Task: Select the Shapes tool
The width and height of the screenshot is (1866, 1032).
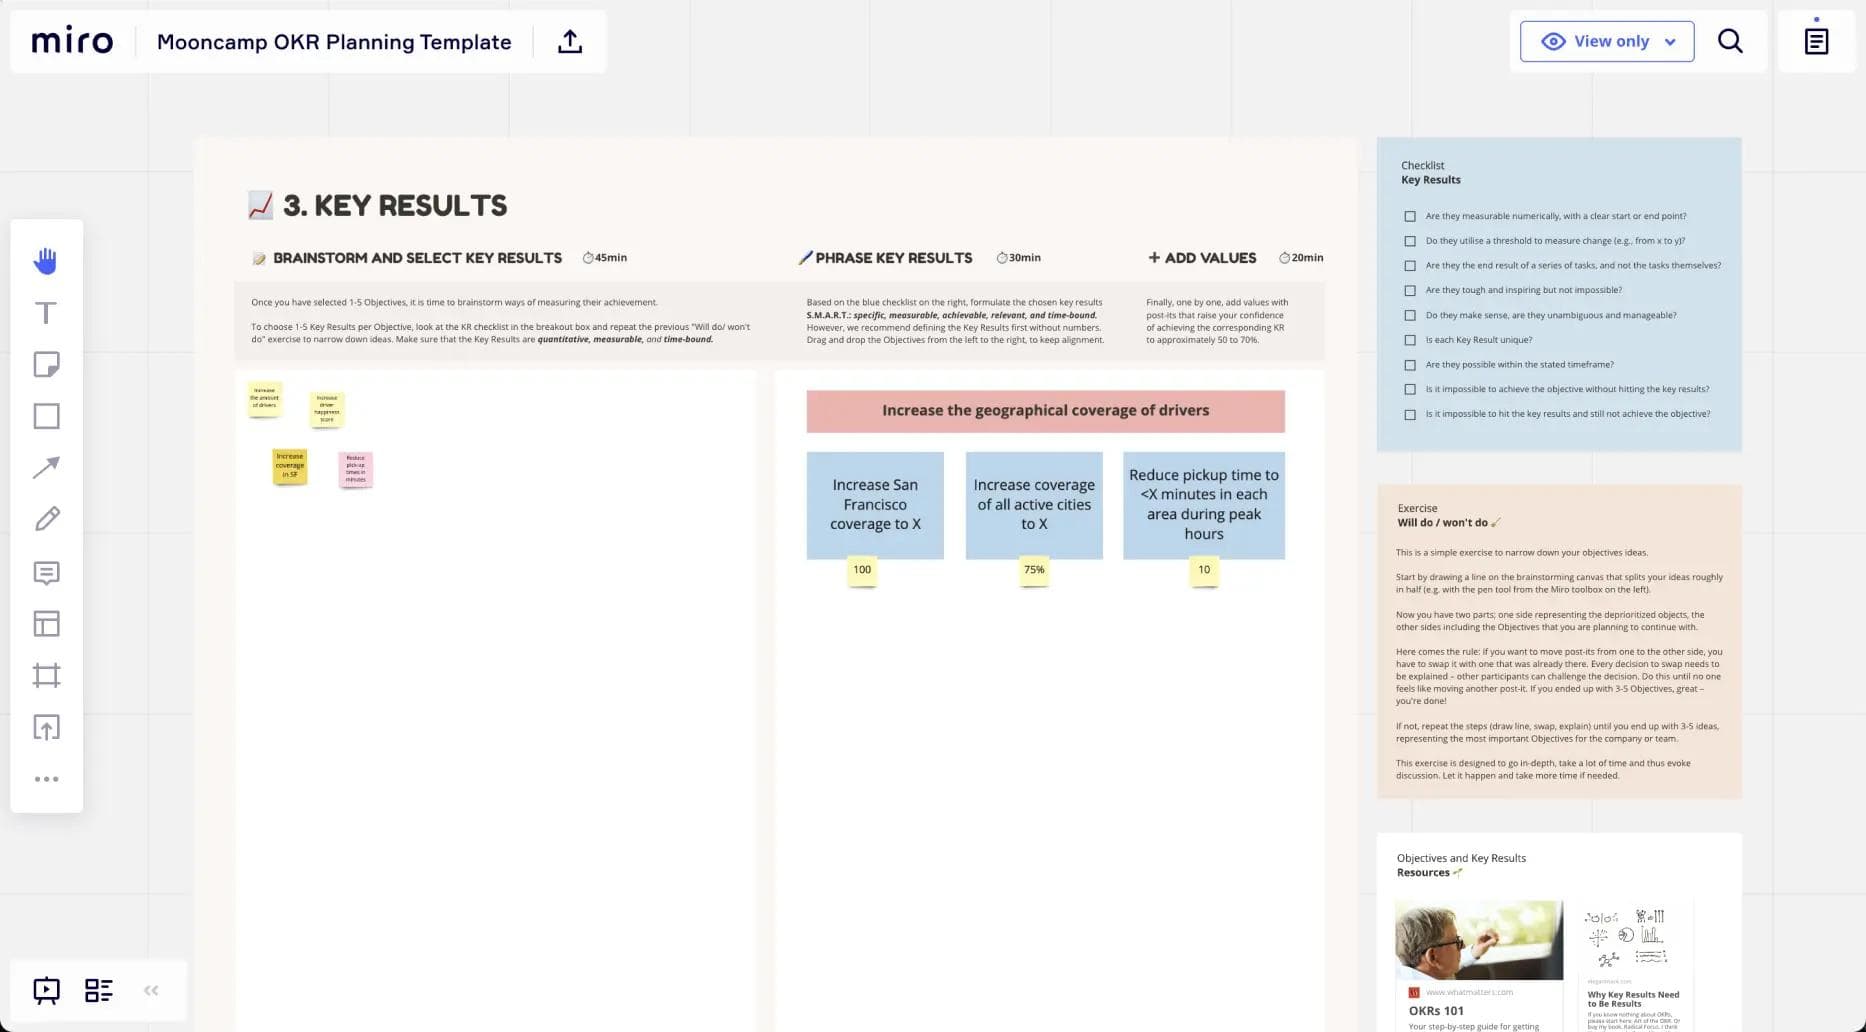Action: (45, 416)
